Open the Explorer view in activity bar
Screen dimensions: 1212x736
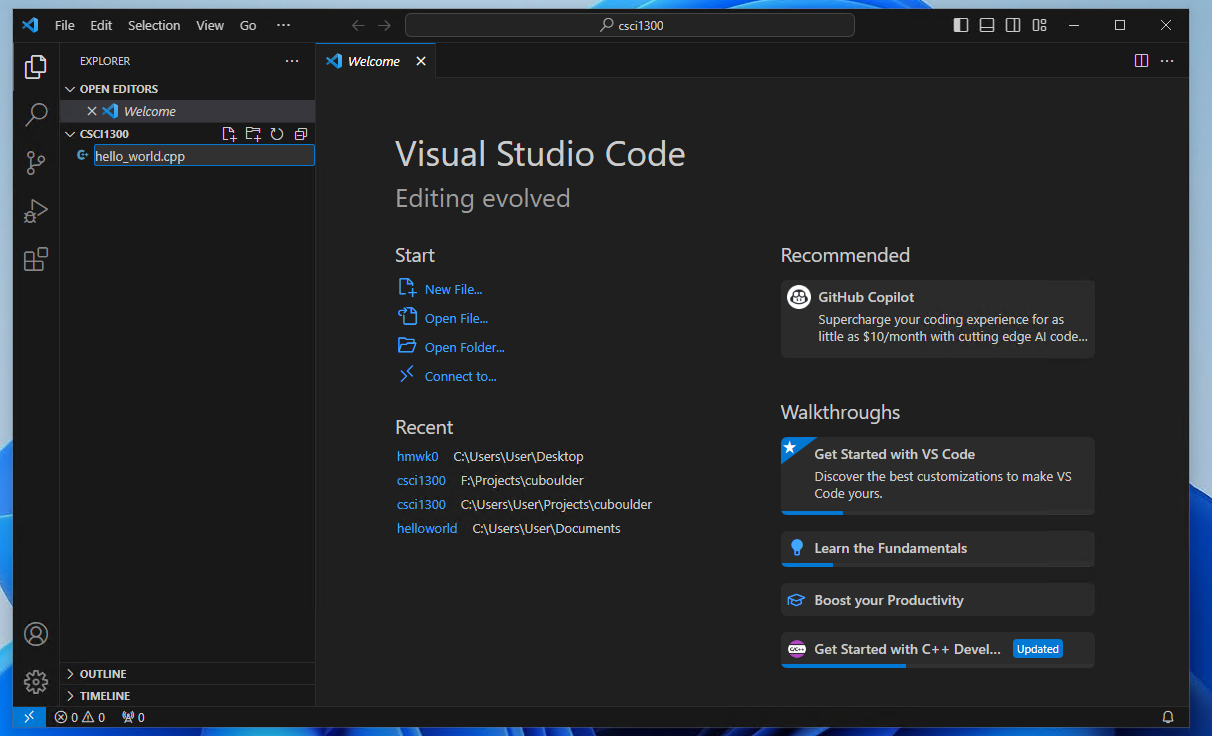pyautogui.click(x=36, y=67)
